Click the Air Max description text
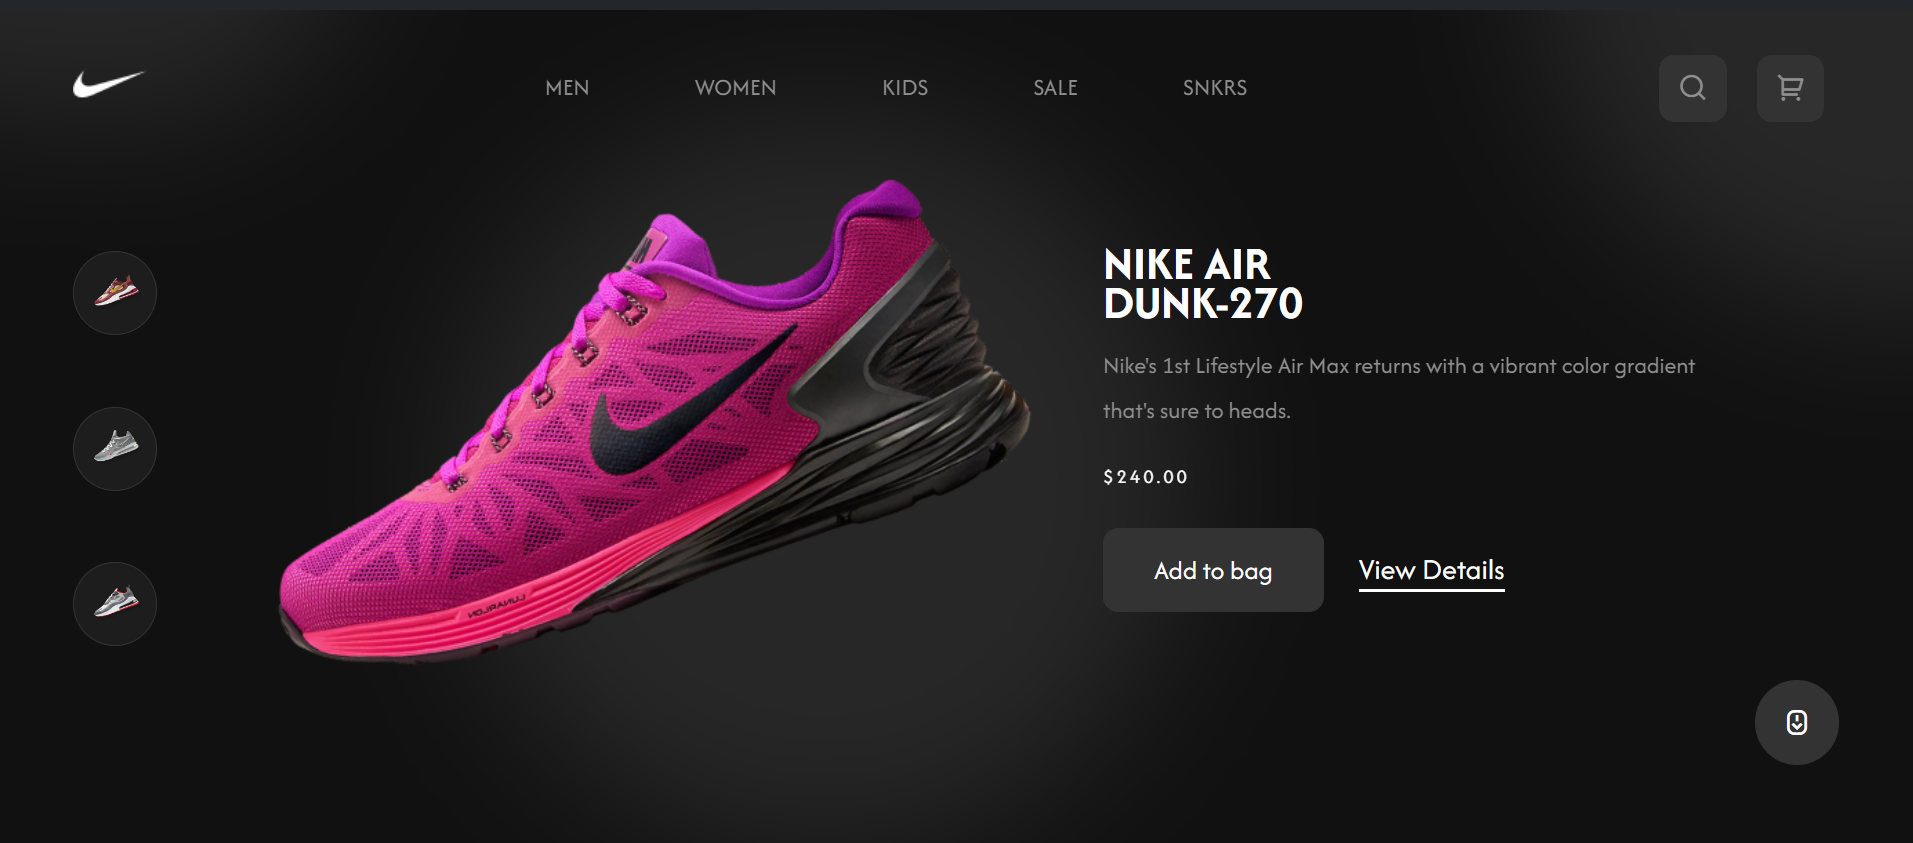Image resolution: width=1913 pixels, height=843 pixels. click(1399, 388)
